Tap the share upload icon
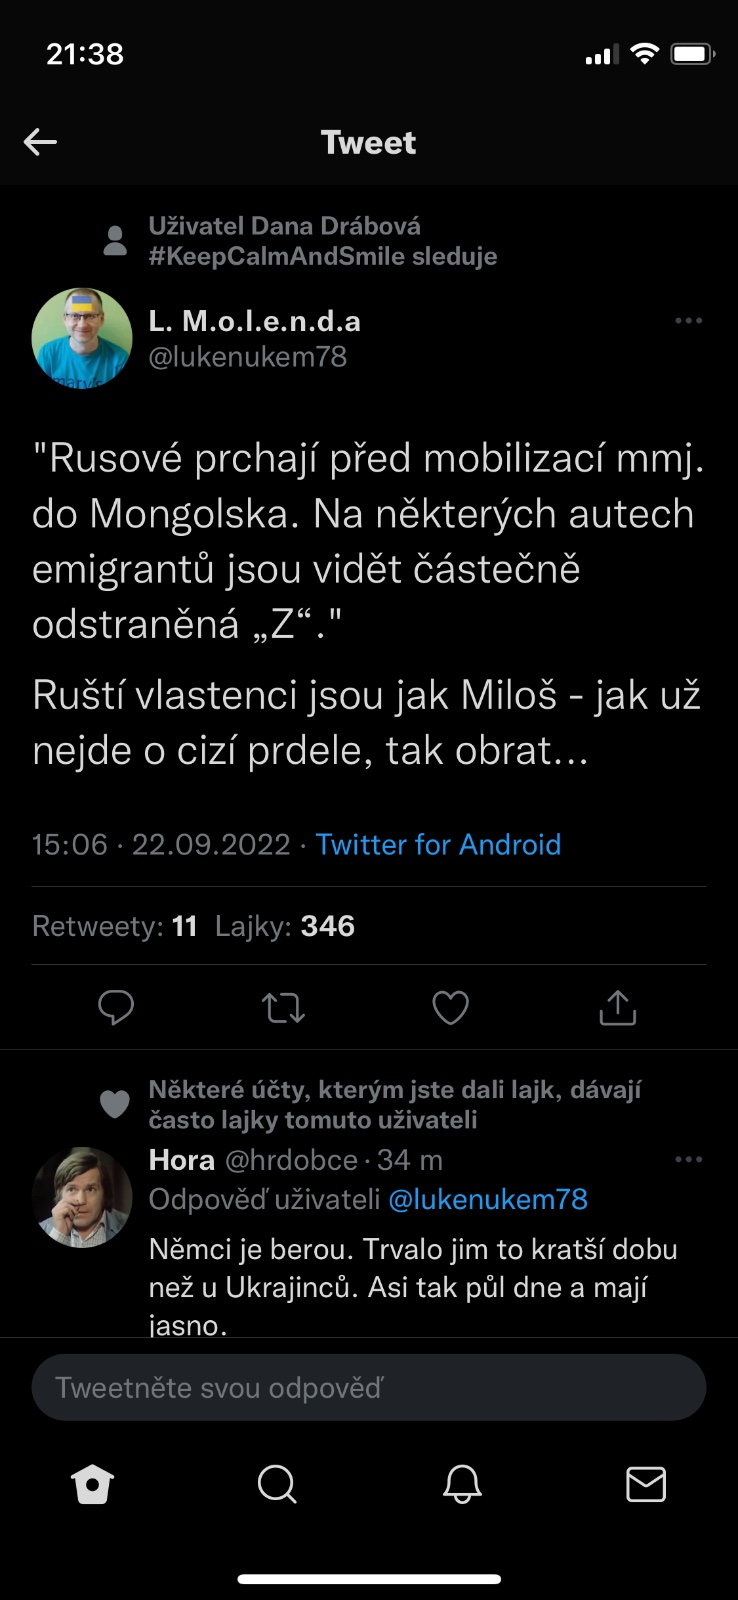Image resolution: width=738 pixels, height=1600 pixels. [x=617, y=1007]
